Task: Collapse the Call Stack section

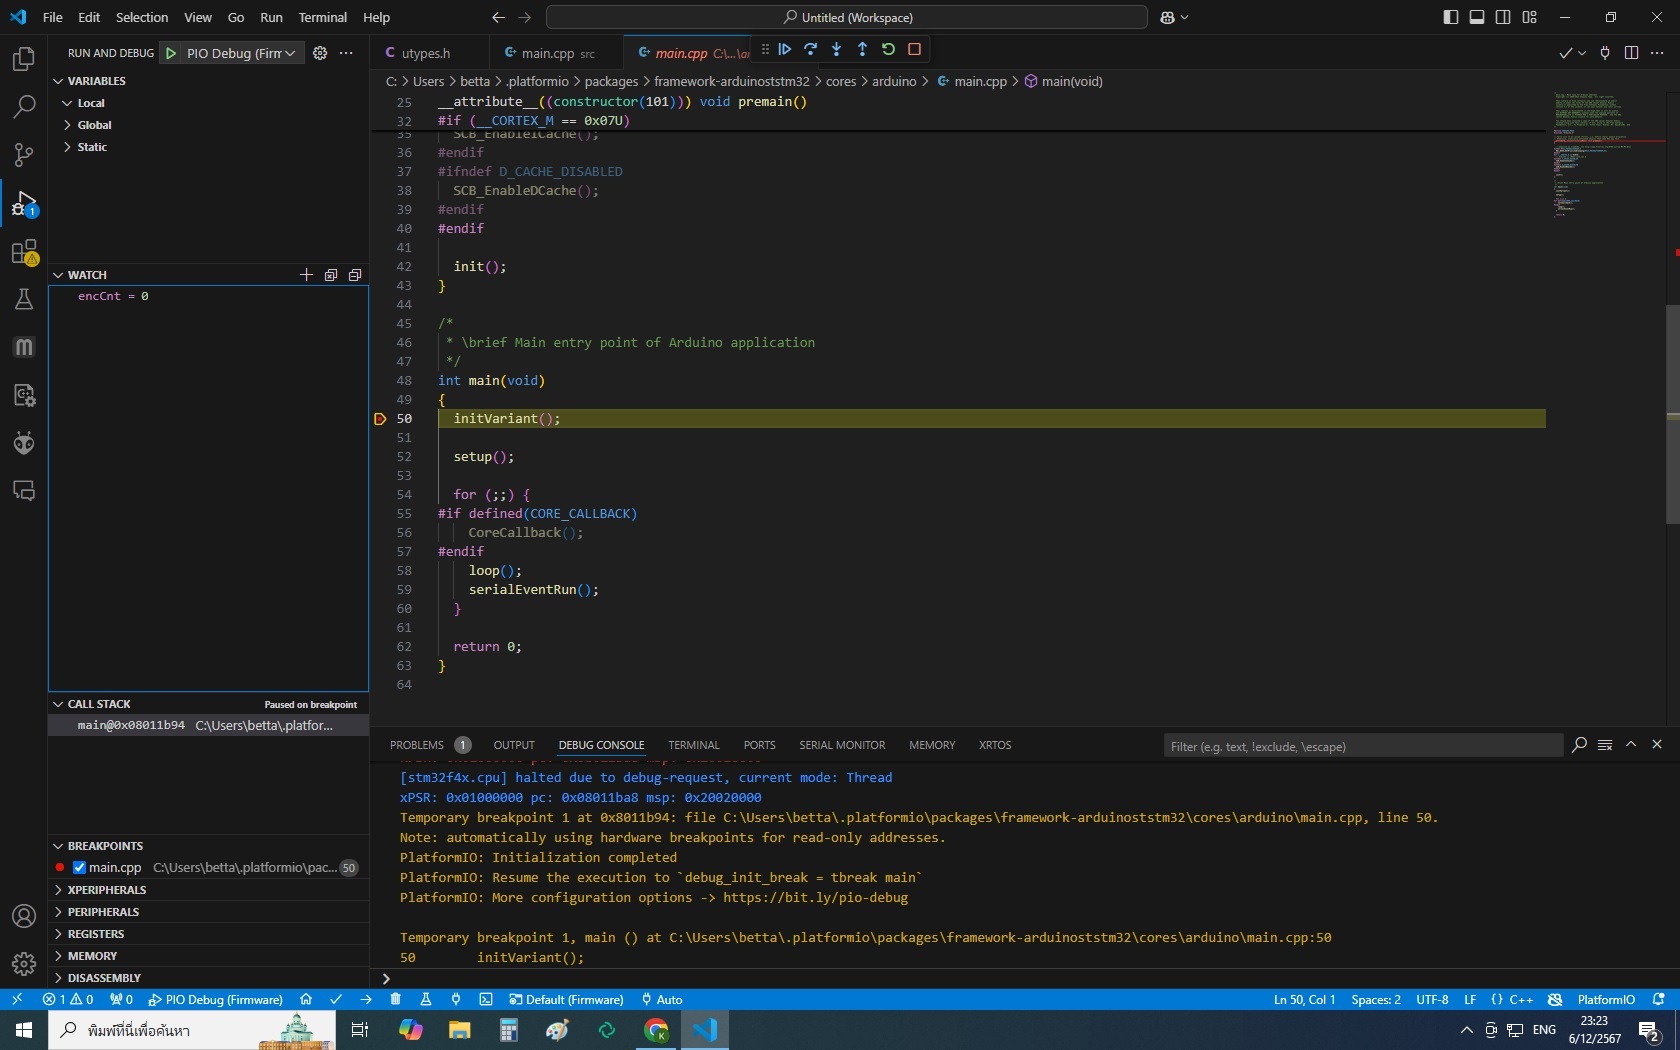Action: (x=98, y=704)
